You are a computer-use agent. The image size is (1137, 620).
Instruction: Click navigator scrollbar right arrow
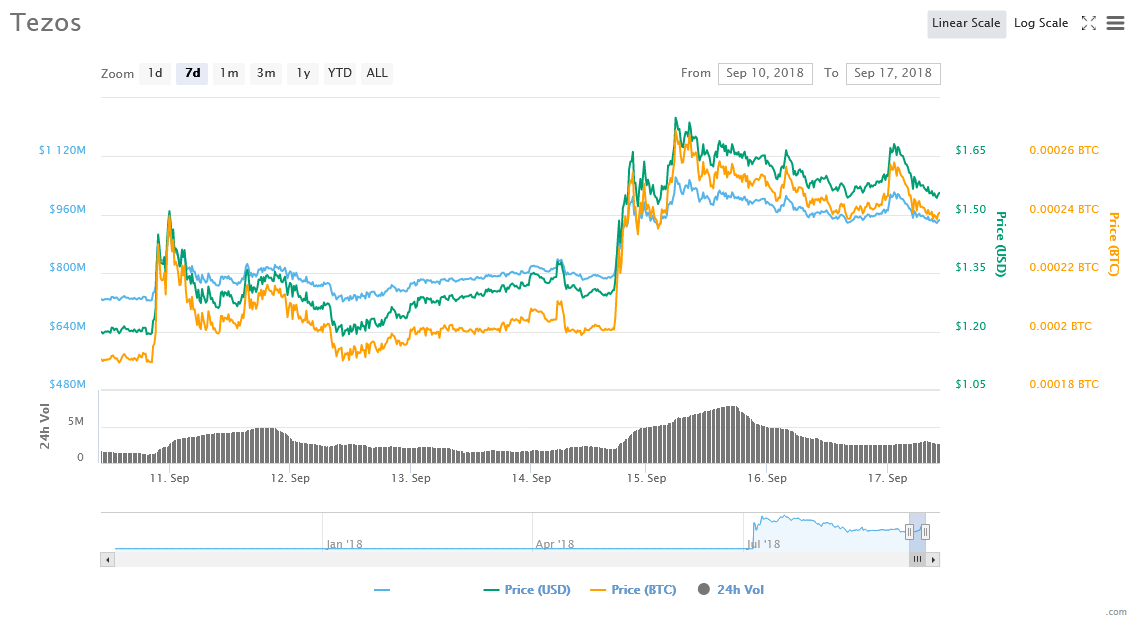click(933, 560)
